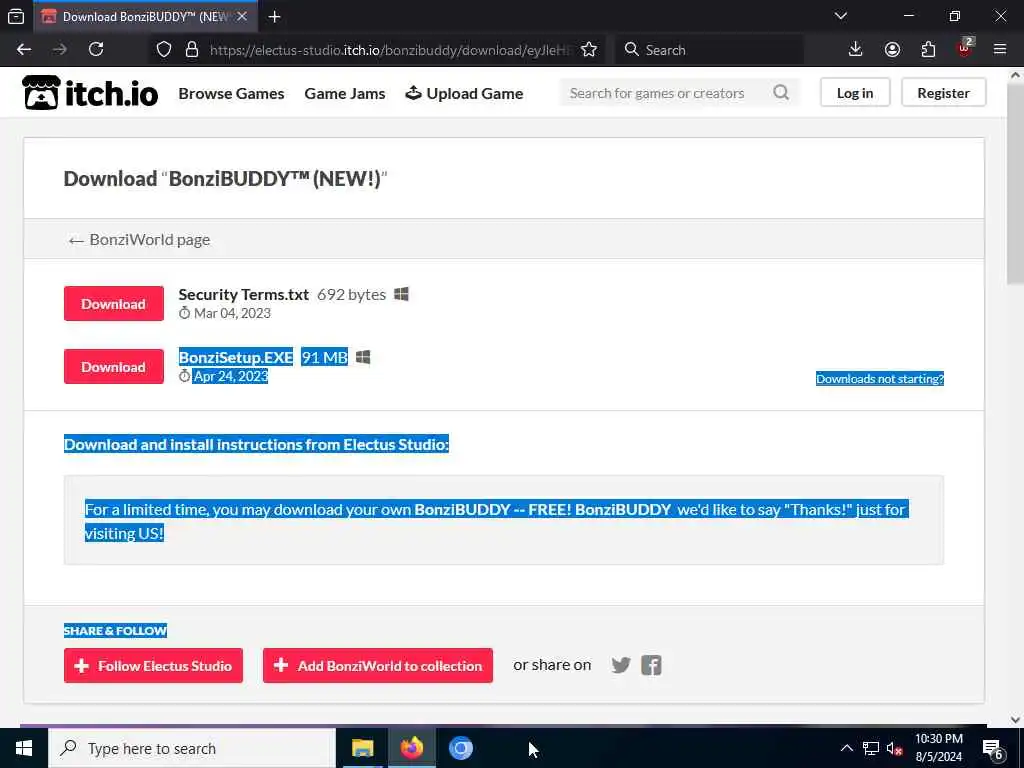Screen dimensions: 1024x768
Task: Click the 'Apr 24, 2023' date text
Action: [x=231, y=376]
